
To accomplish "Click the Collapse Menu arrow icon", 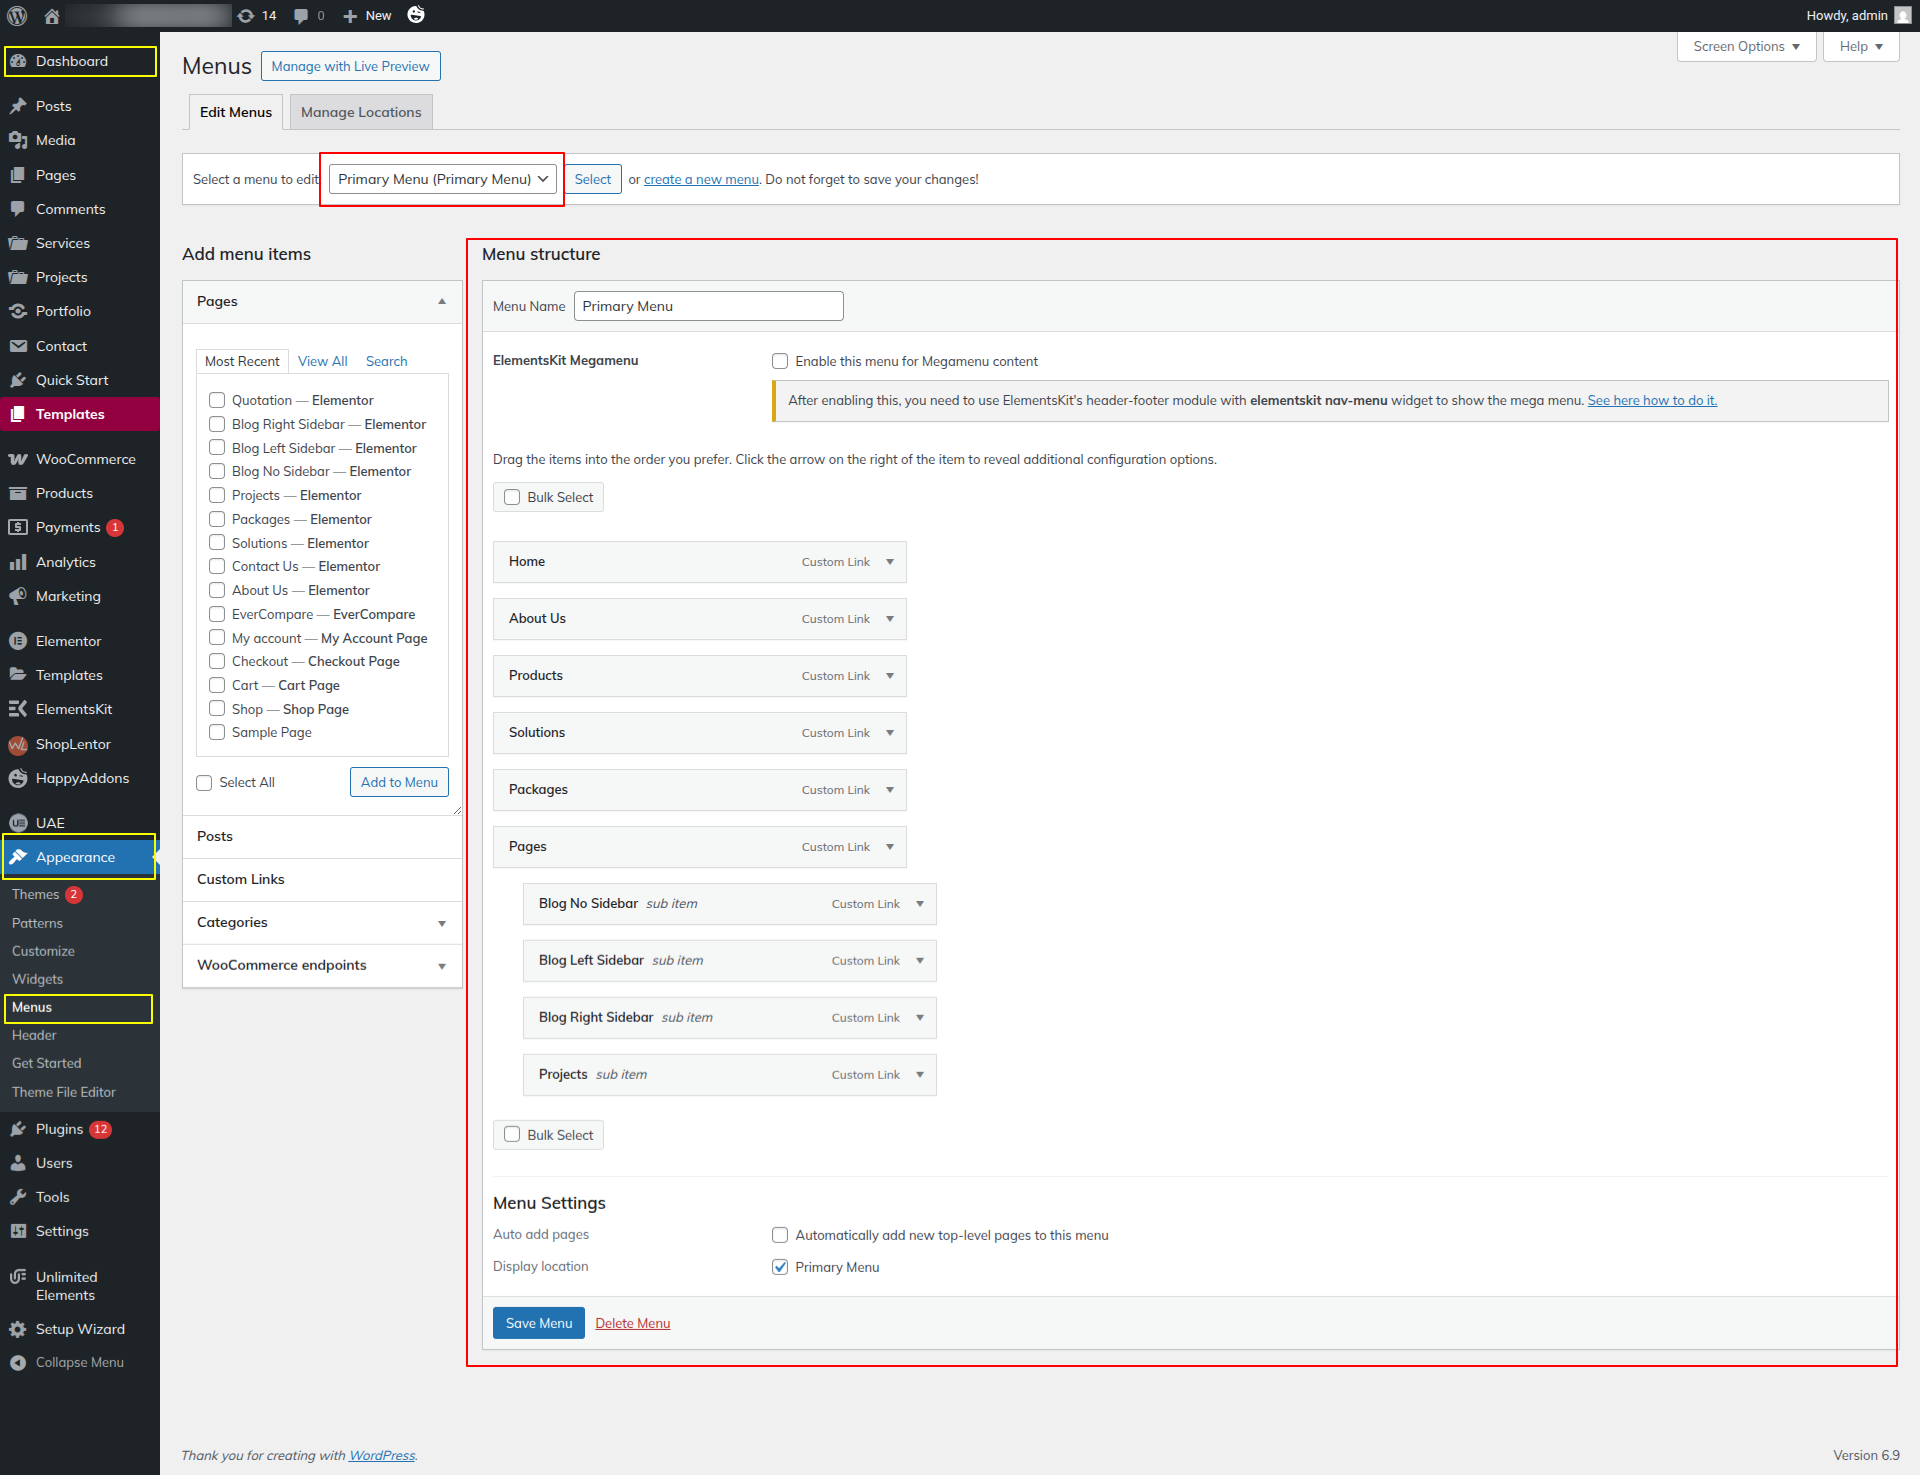I will tap(18, 1362).
